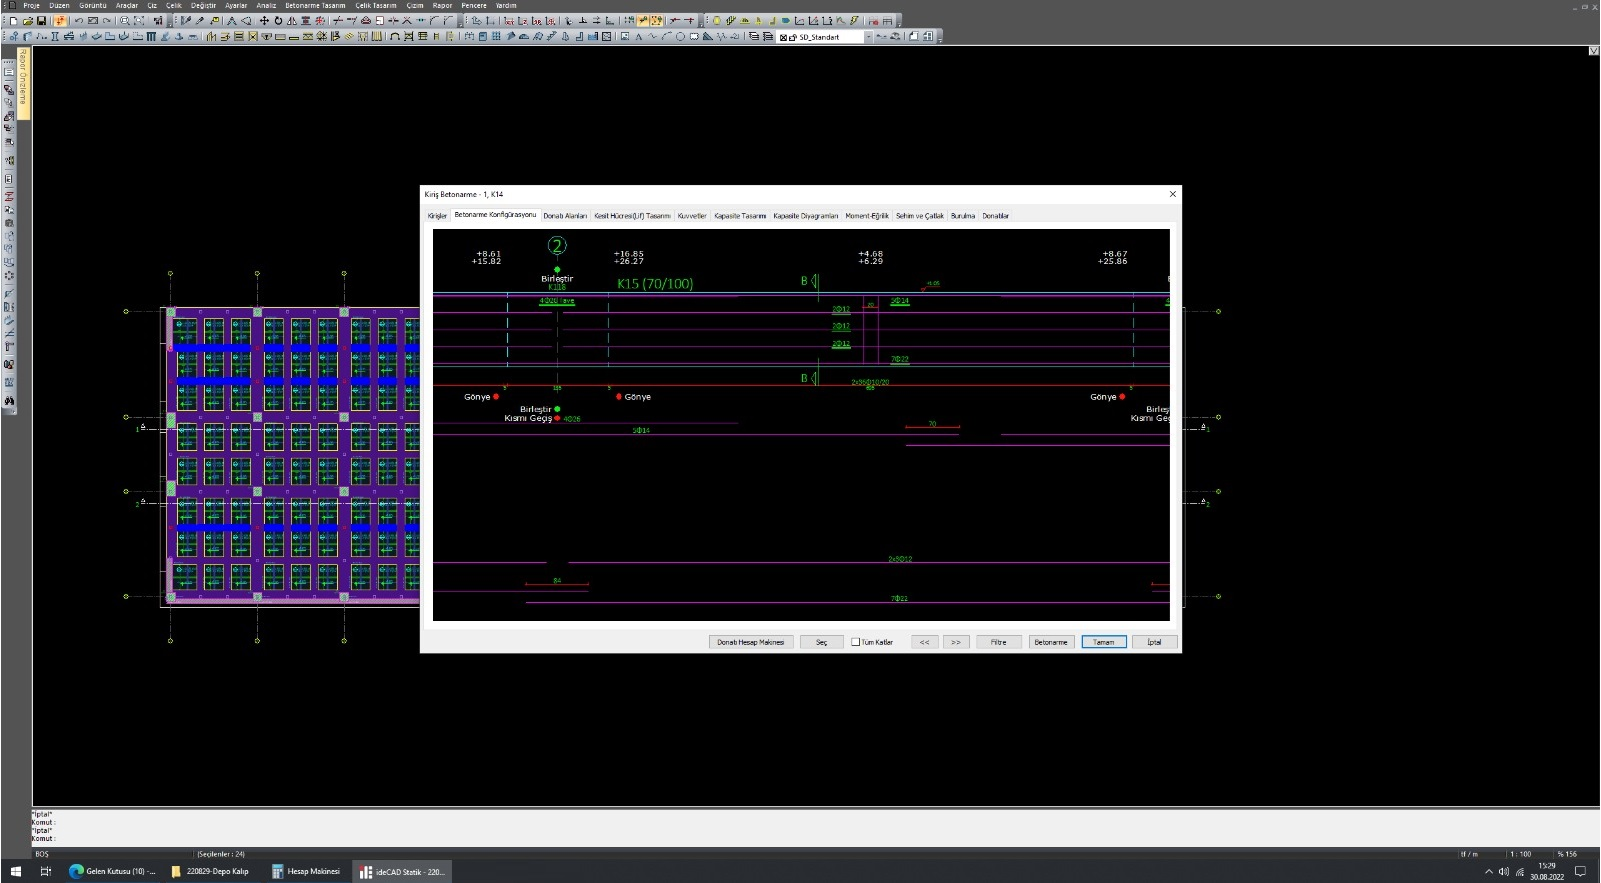Open the Betonarme Tasarım menu
The height and width of the screenshot is (883, 1601).
click(315, 5)
